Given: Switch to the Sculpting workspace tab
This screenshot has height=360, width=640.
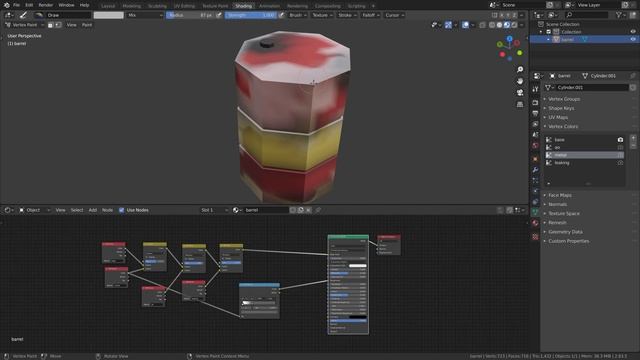Looking at the screenshot, I should pos(157,6).
